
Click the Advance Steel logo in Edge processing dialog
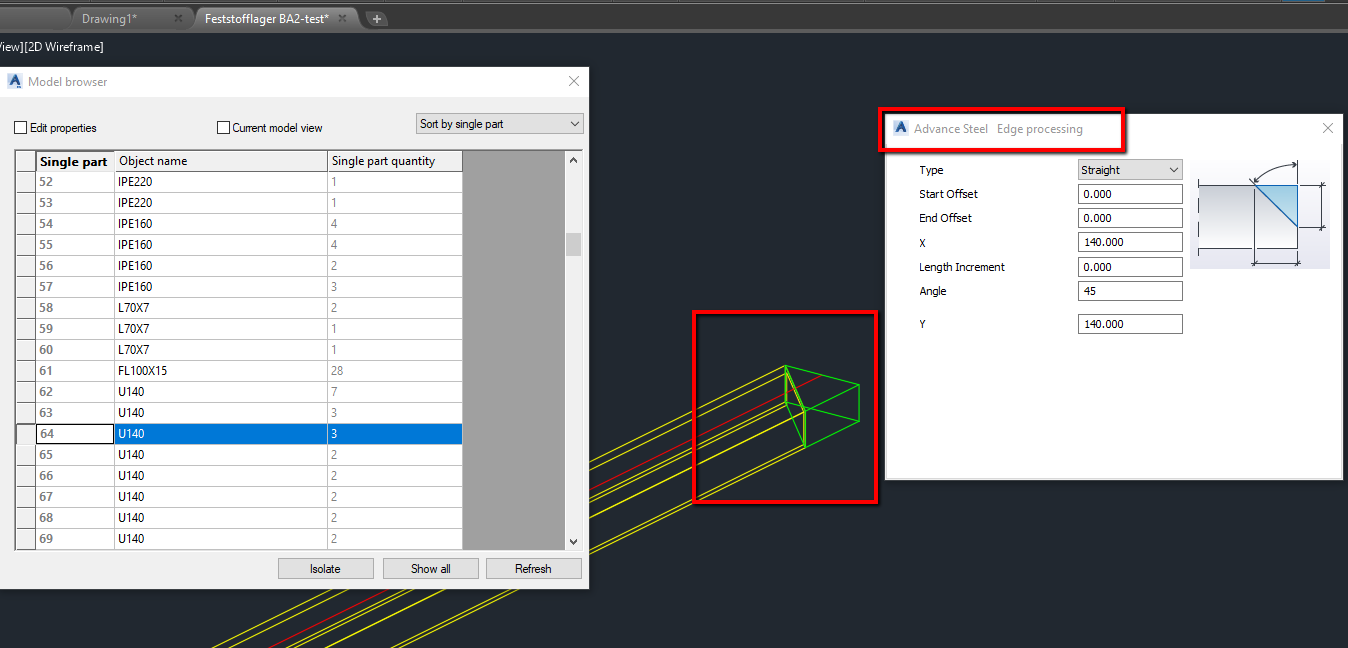click(901, 127)
